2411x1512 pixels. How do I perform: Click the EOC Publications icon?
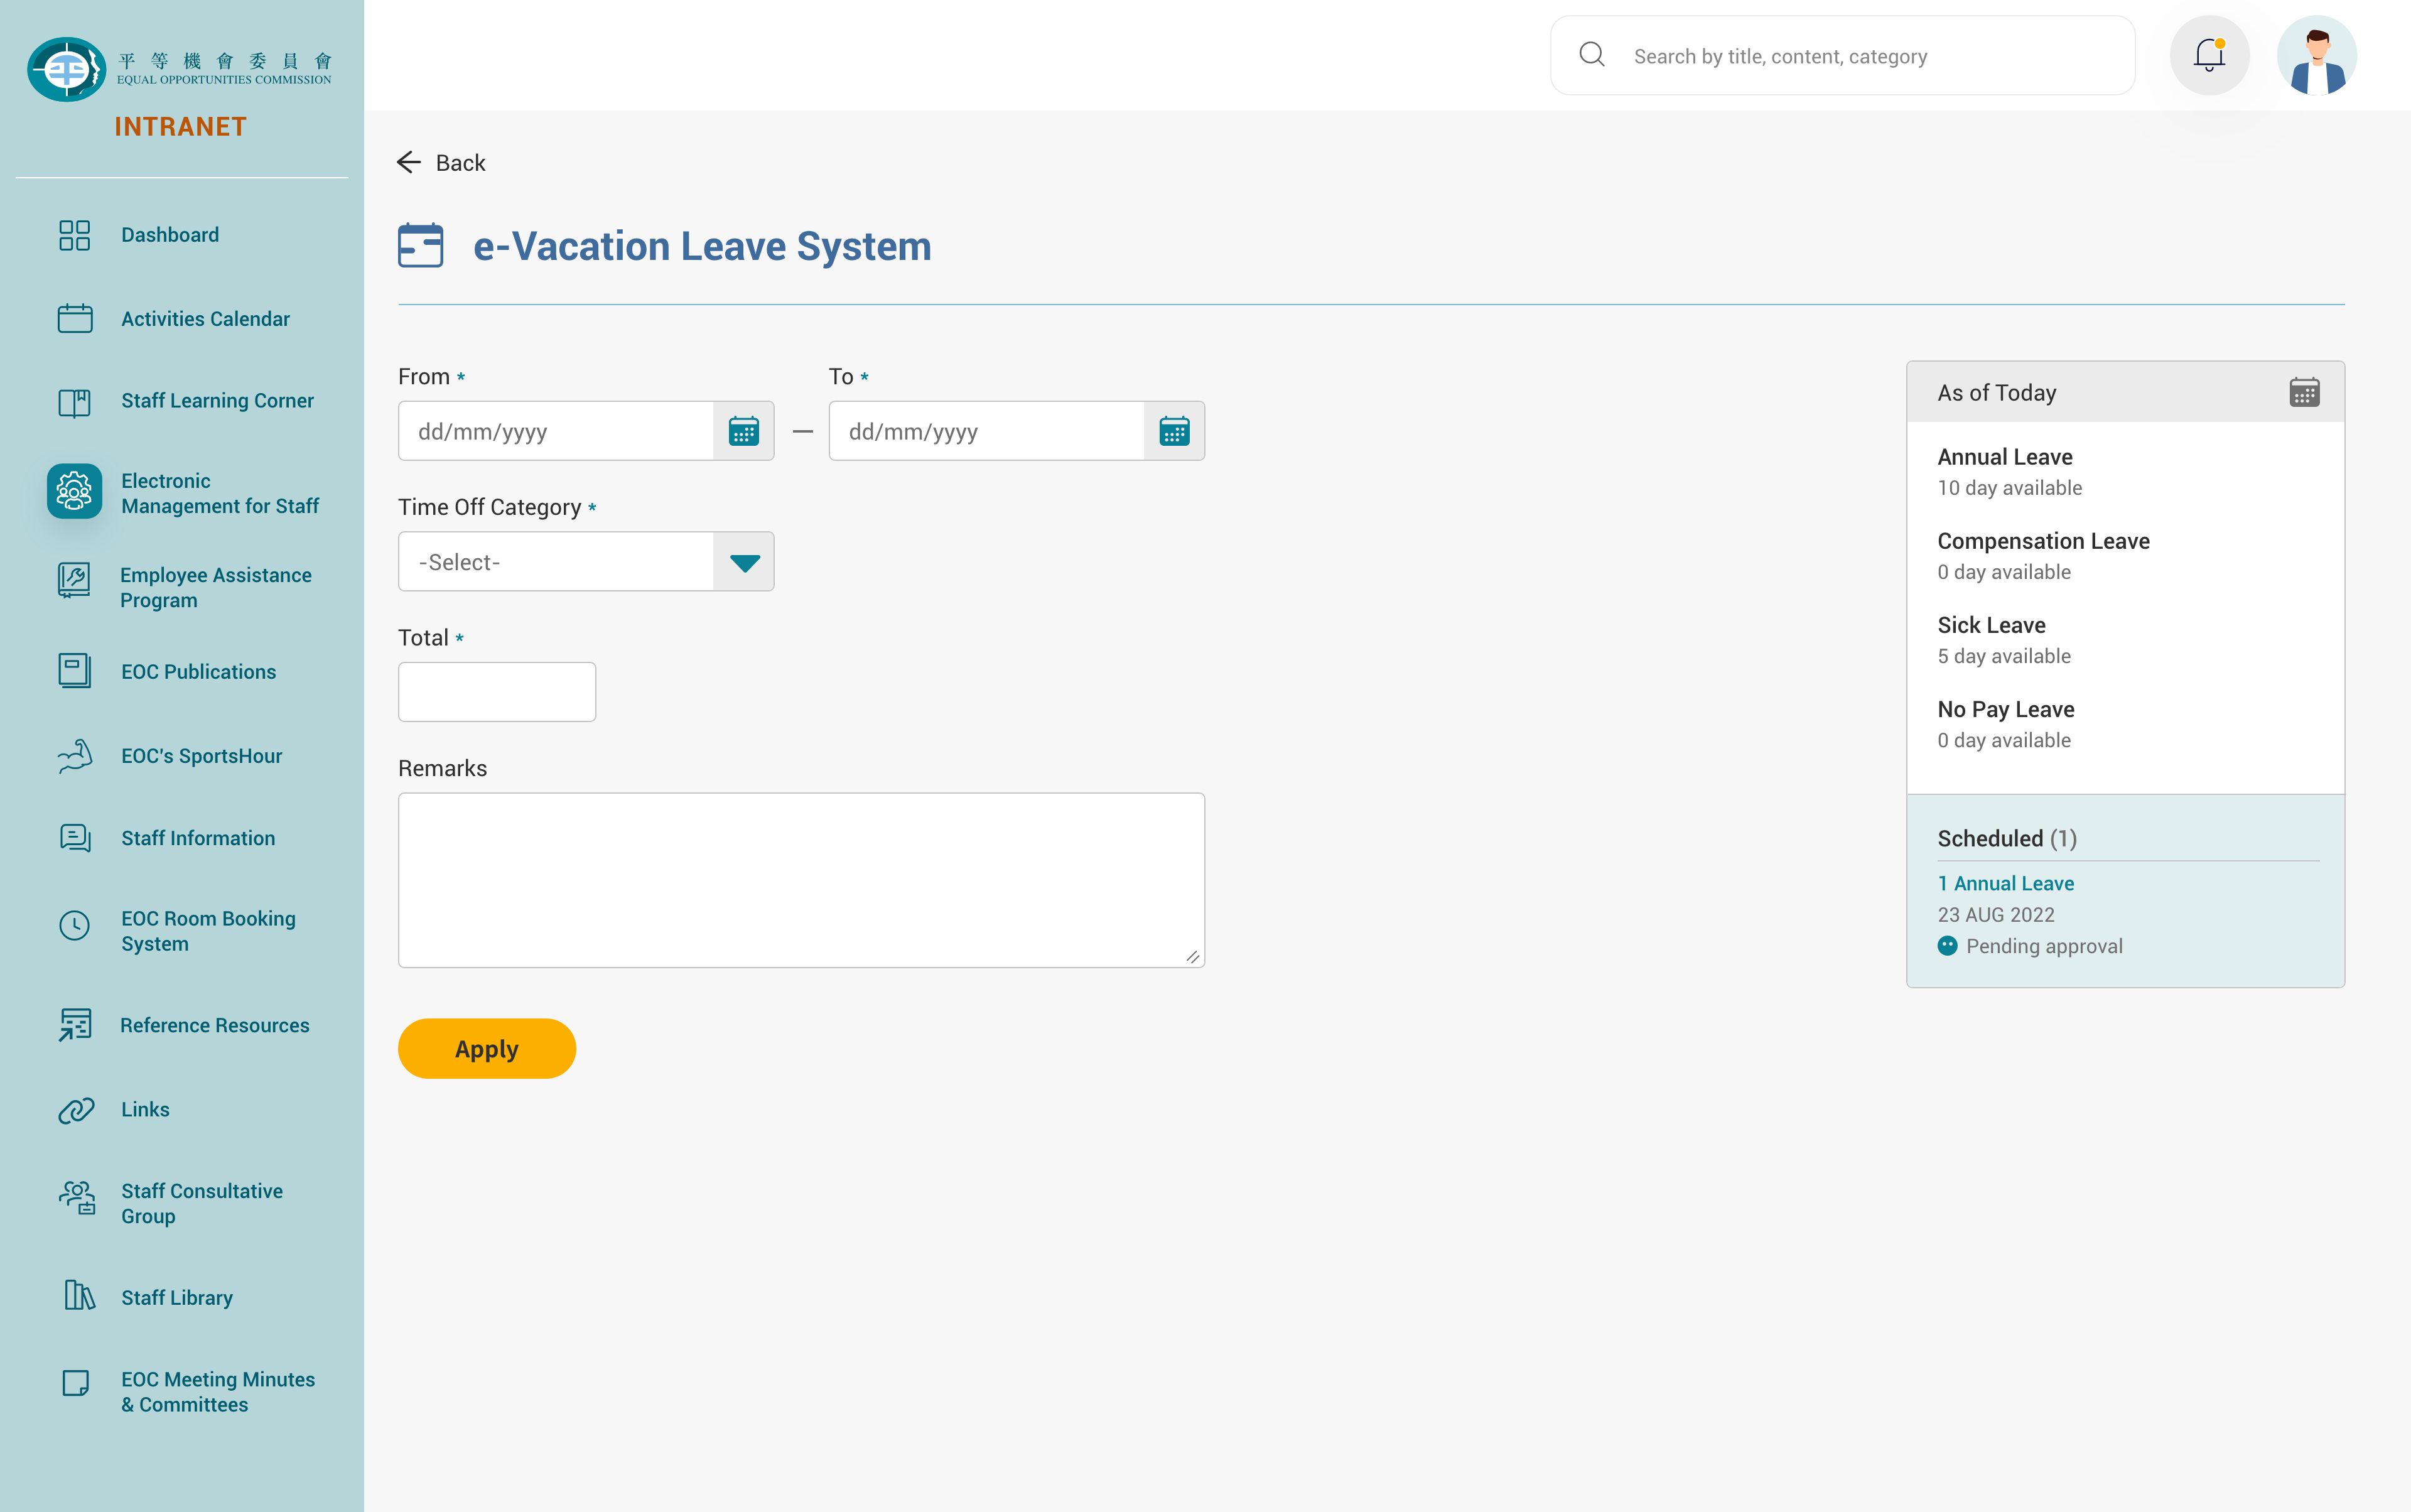(74, 671)
